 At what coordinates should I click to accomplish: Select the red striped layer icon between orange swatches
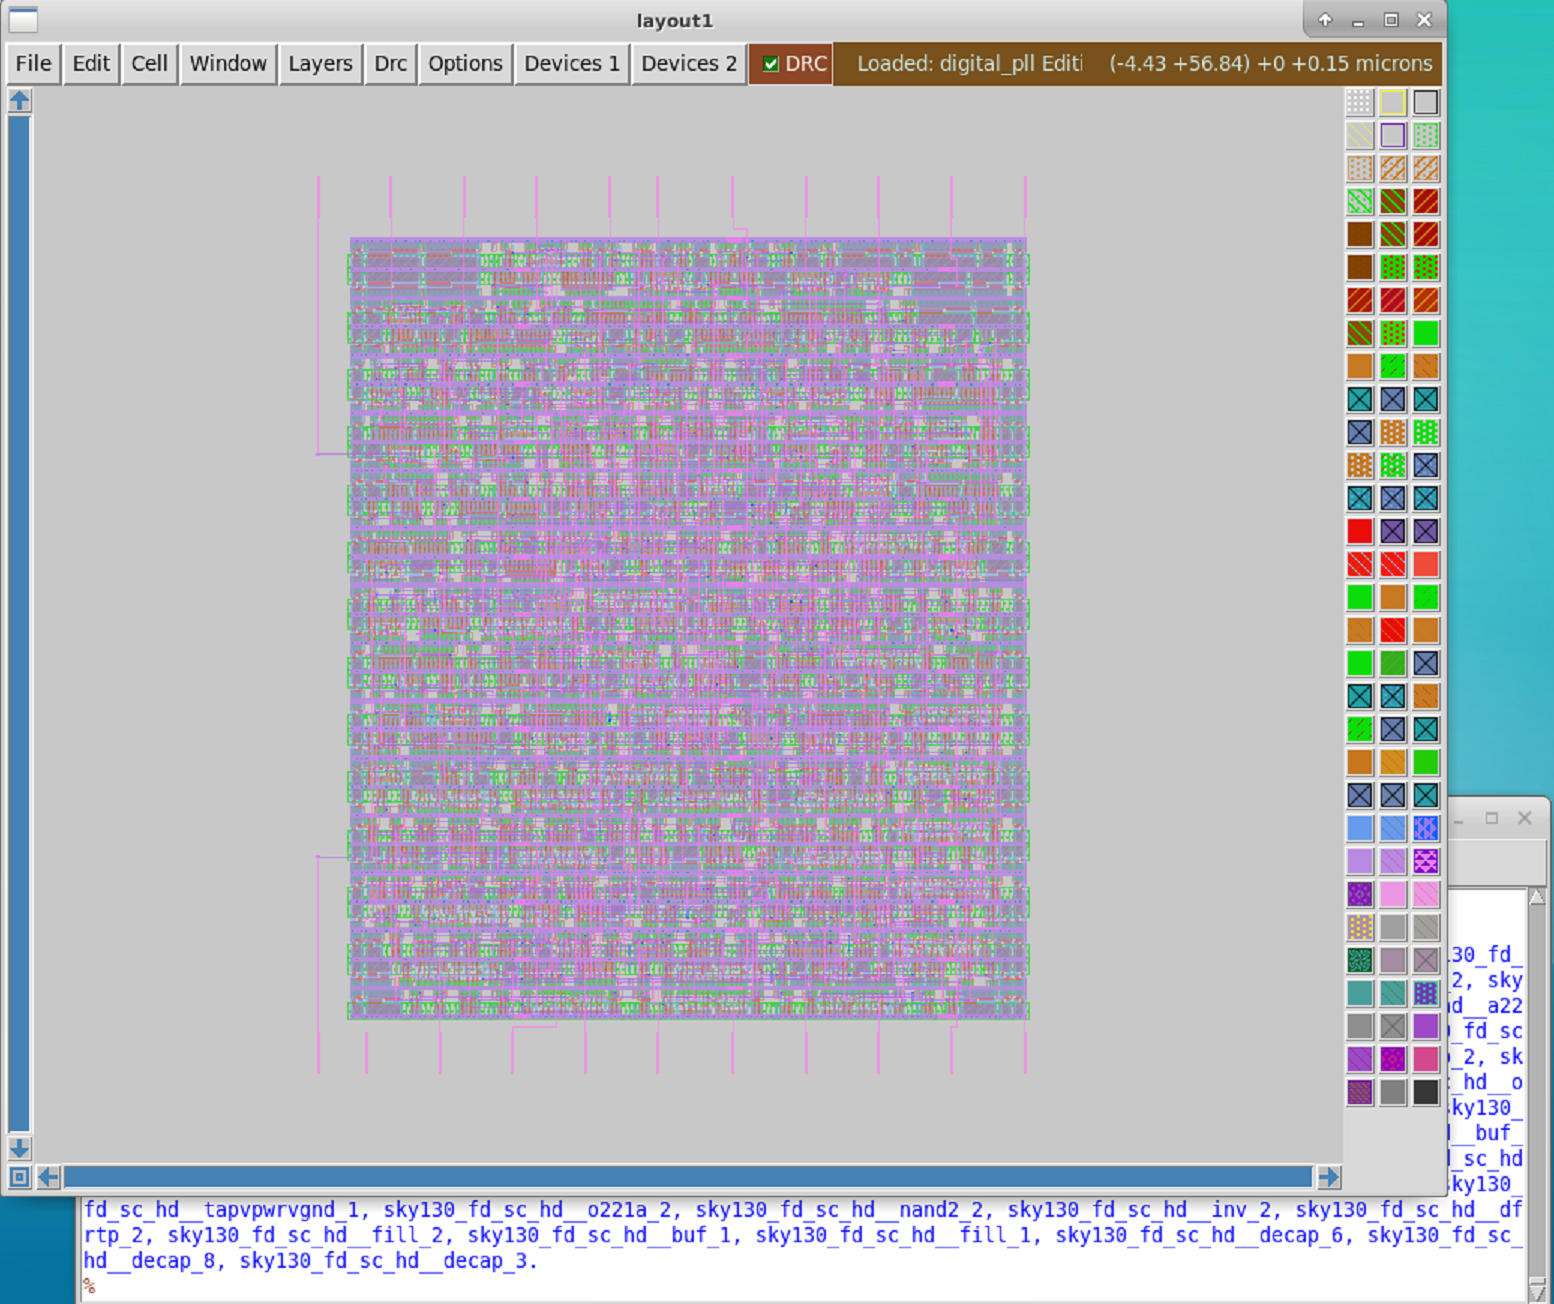pos(1393,630)
